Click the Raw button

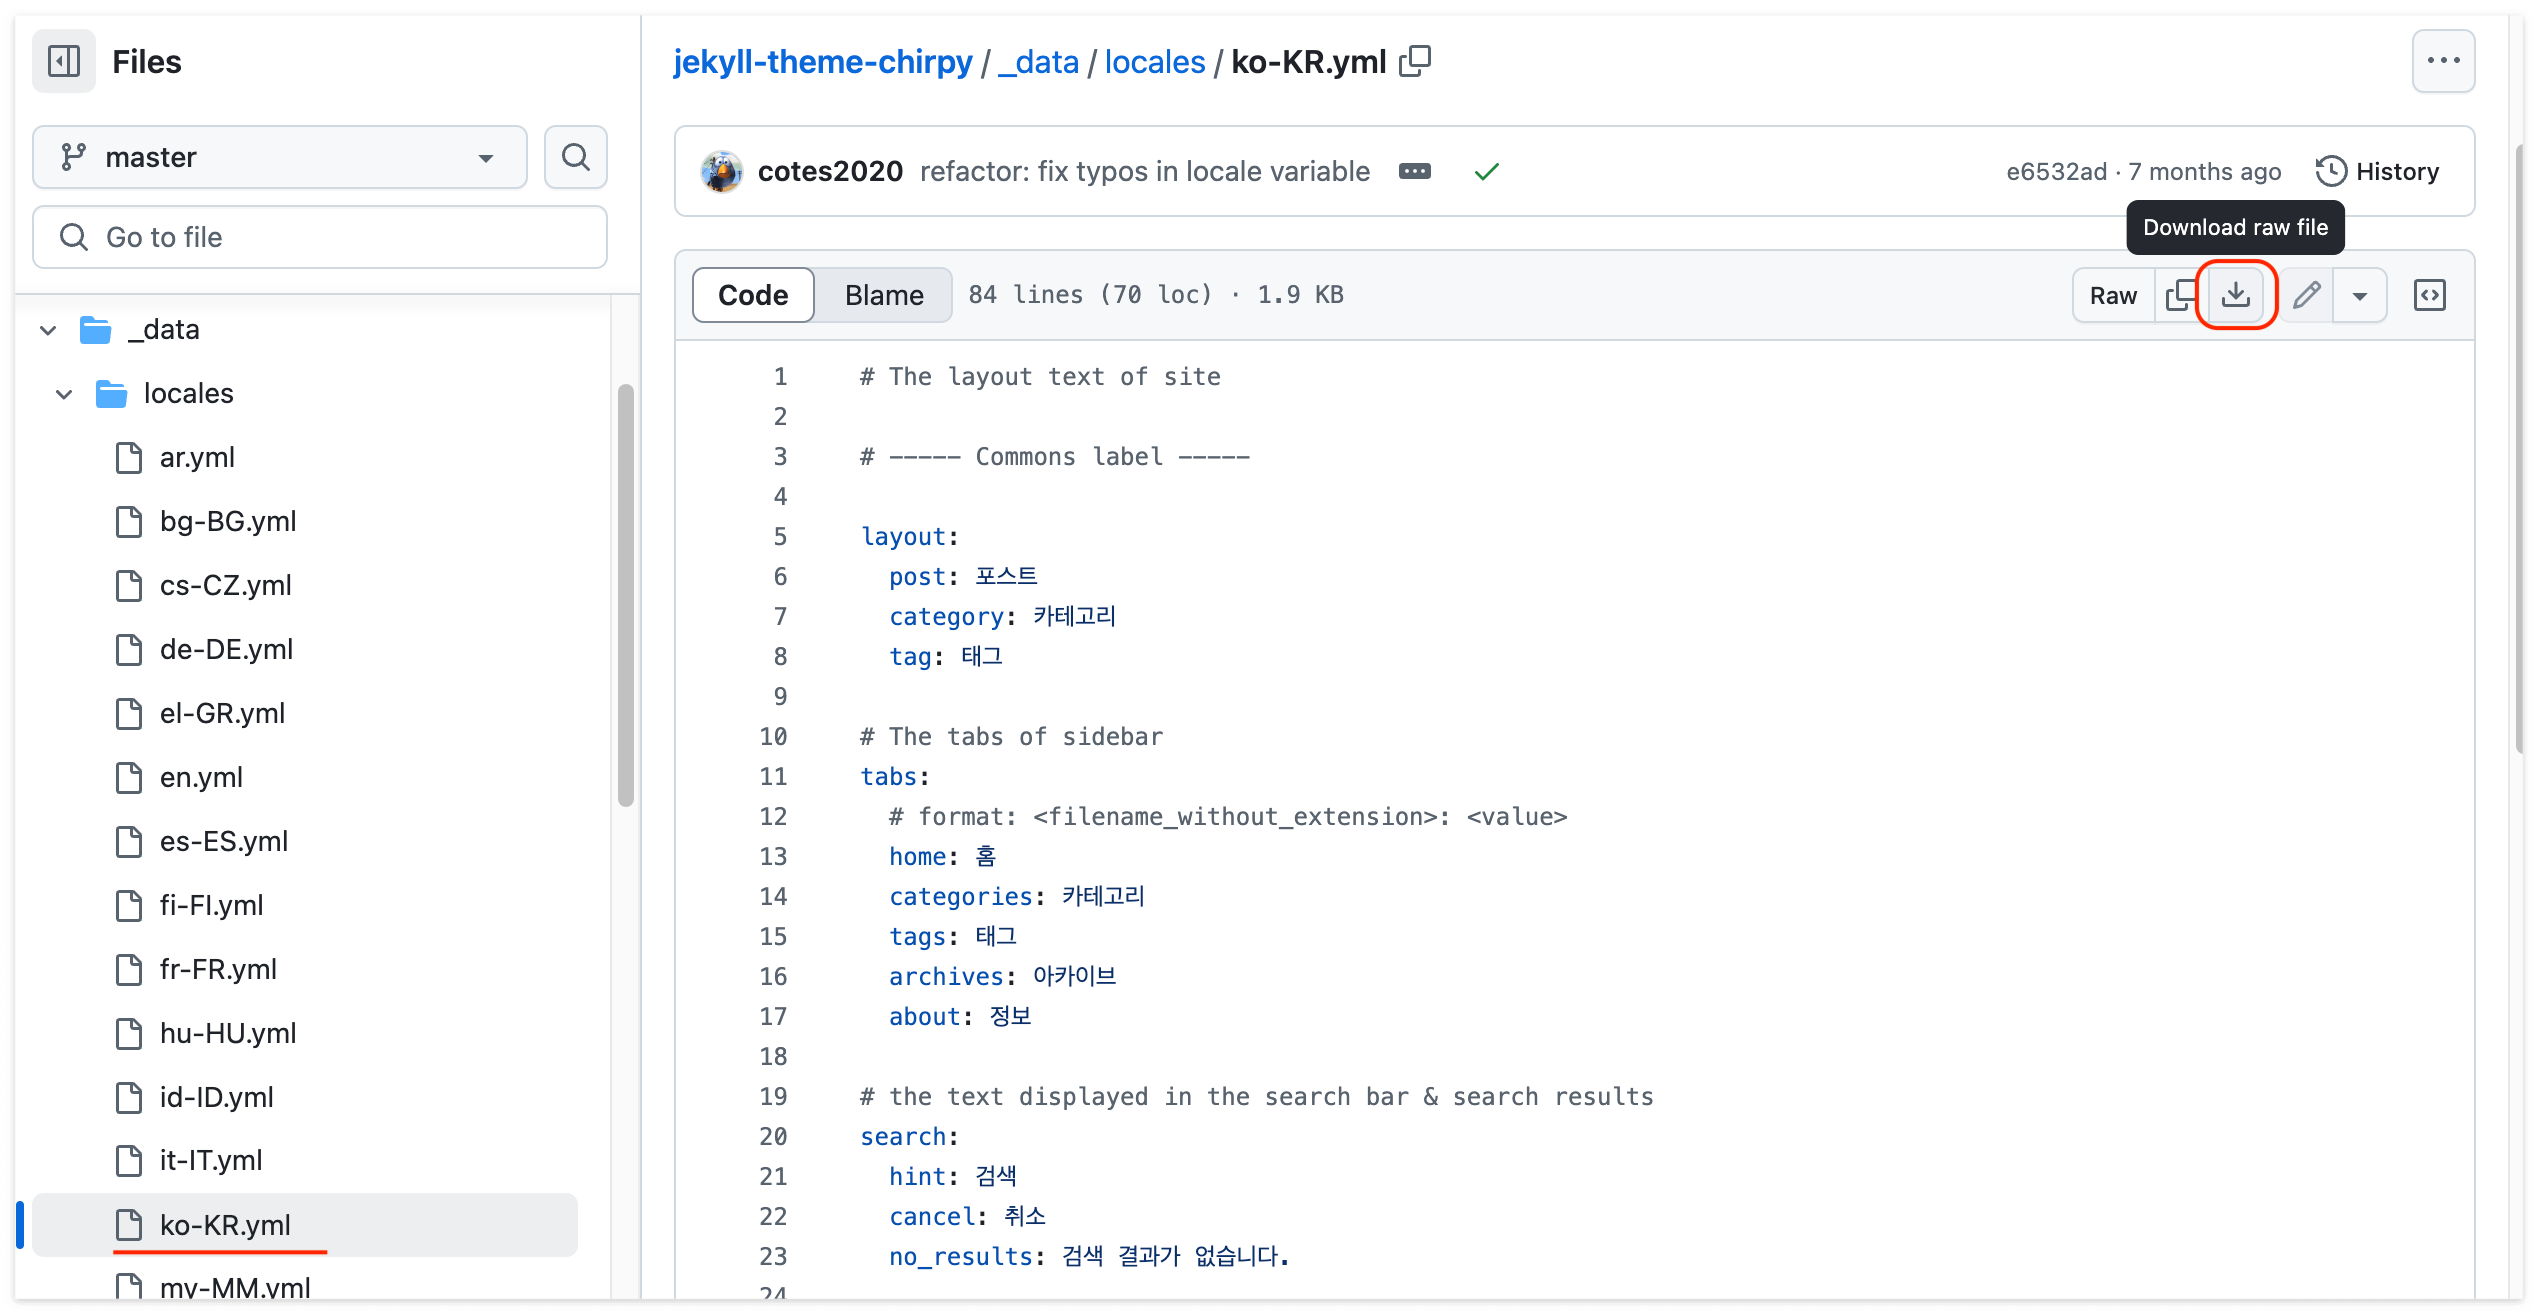click(2112, 295)
